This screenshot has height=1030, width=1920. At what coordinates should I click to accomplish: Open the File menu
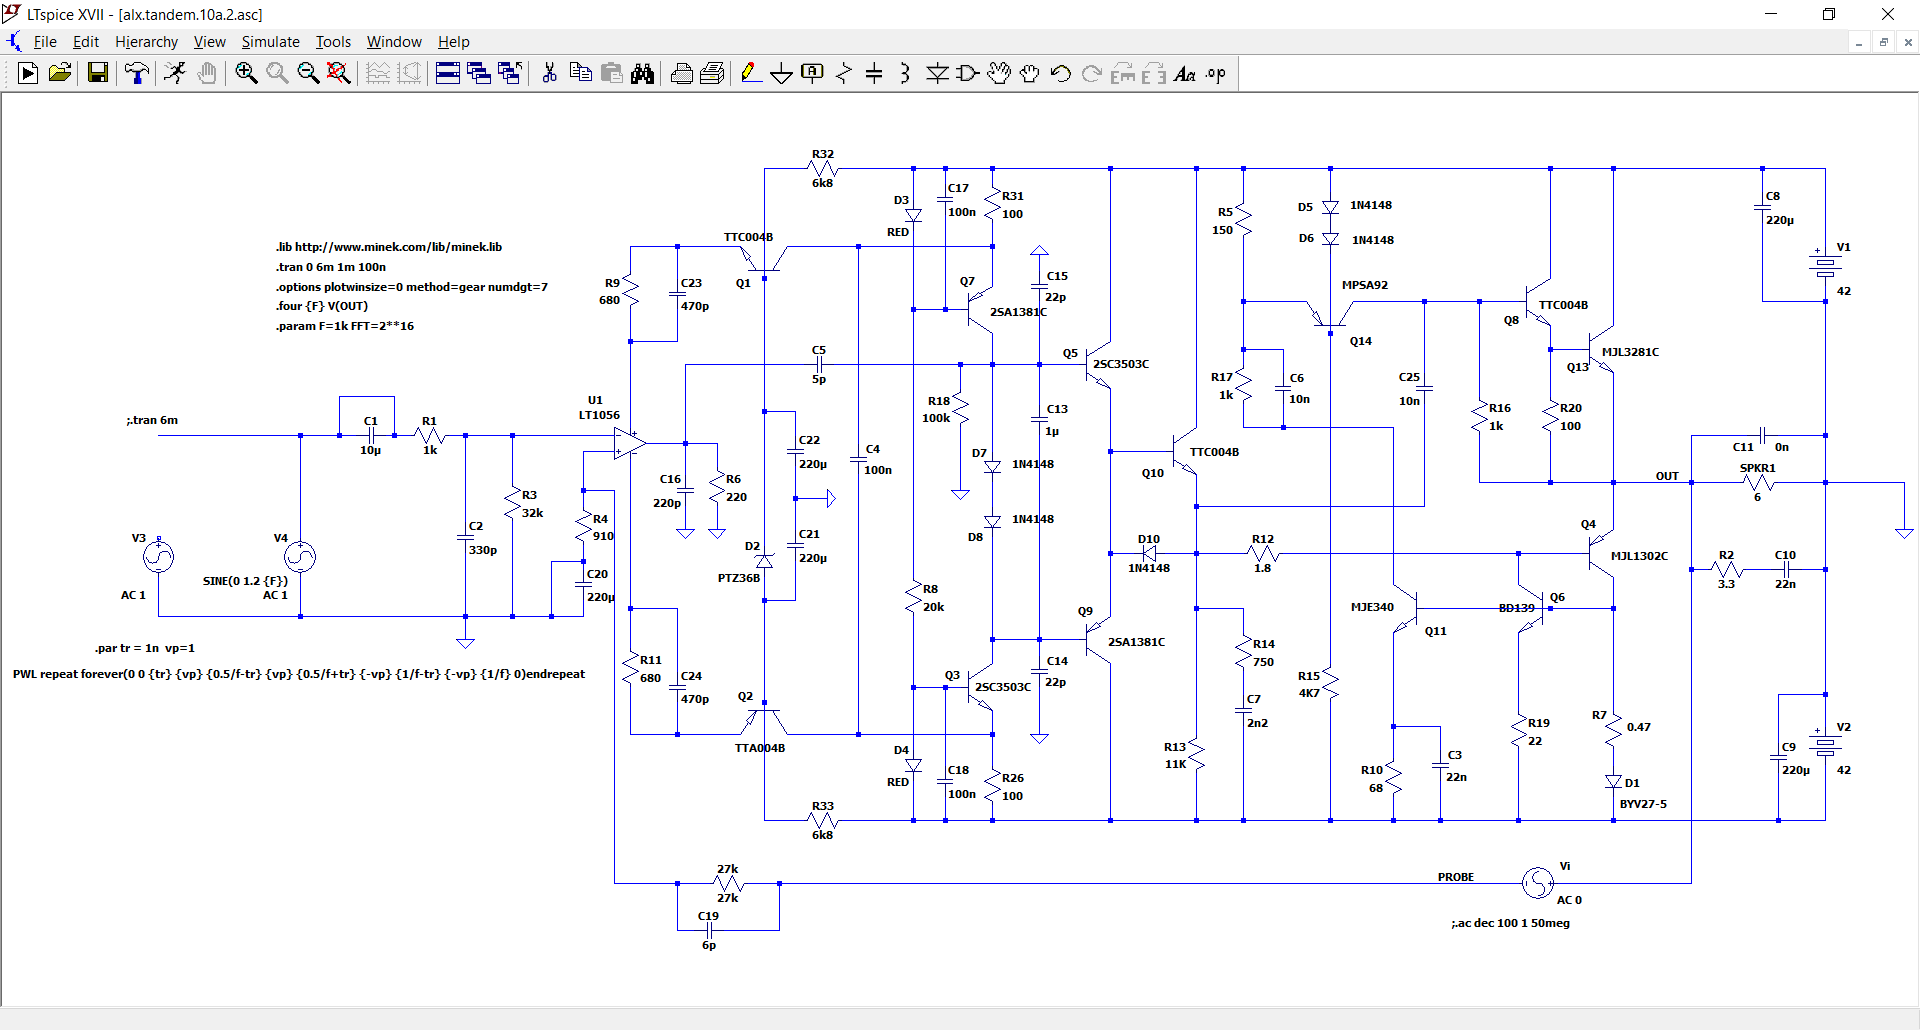(45, 42)
